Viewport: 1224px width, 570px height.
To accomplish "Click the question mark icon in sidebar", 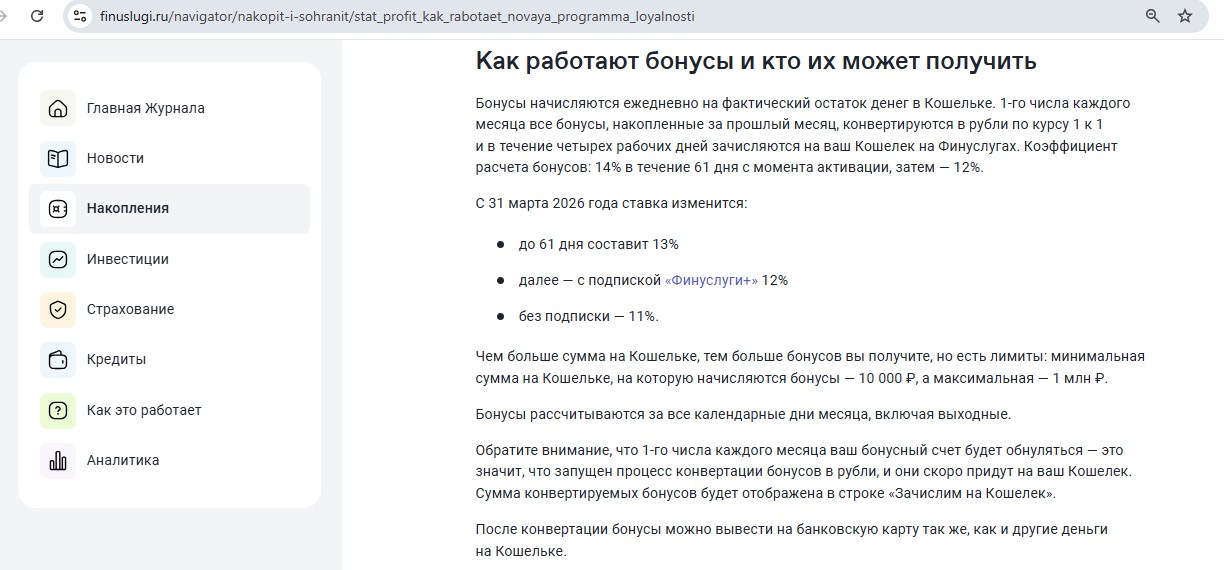I will (x=58, y=410).
